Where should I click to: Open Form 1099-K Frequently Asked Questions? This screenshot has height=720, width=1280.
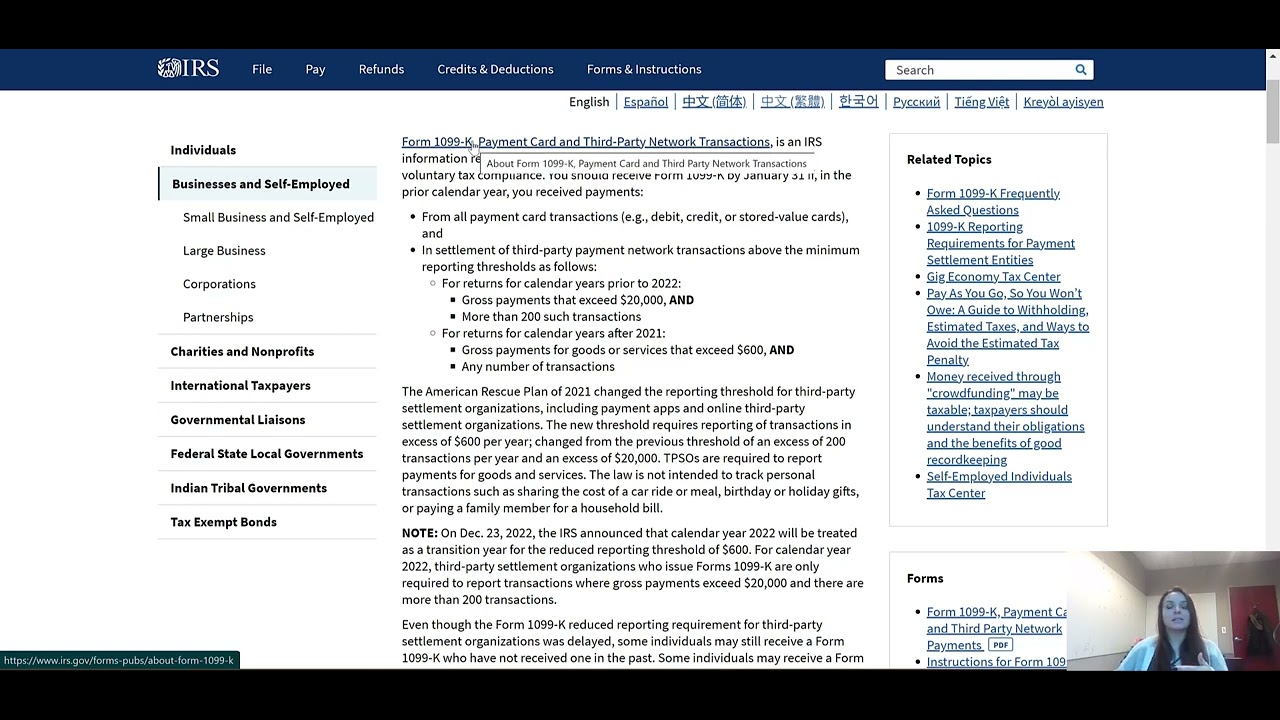pyautogui.click(x=993, y=201)
